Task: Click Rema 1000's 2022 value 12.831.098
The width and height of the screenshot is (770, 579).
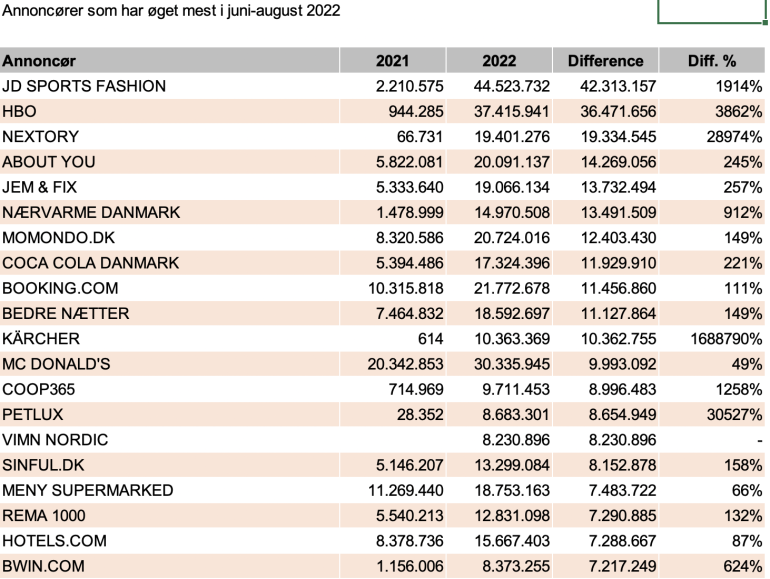Action: [512, 516]
